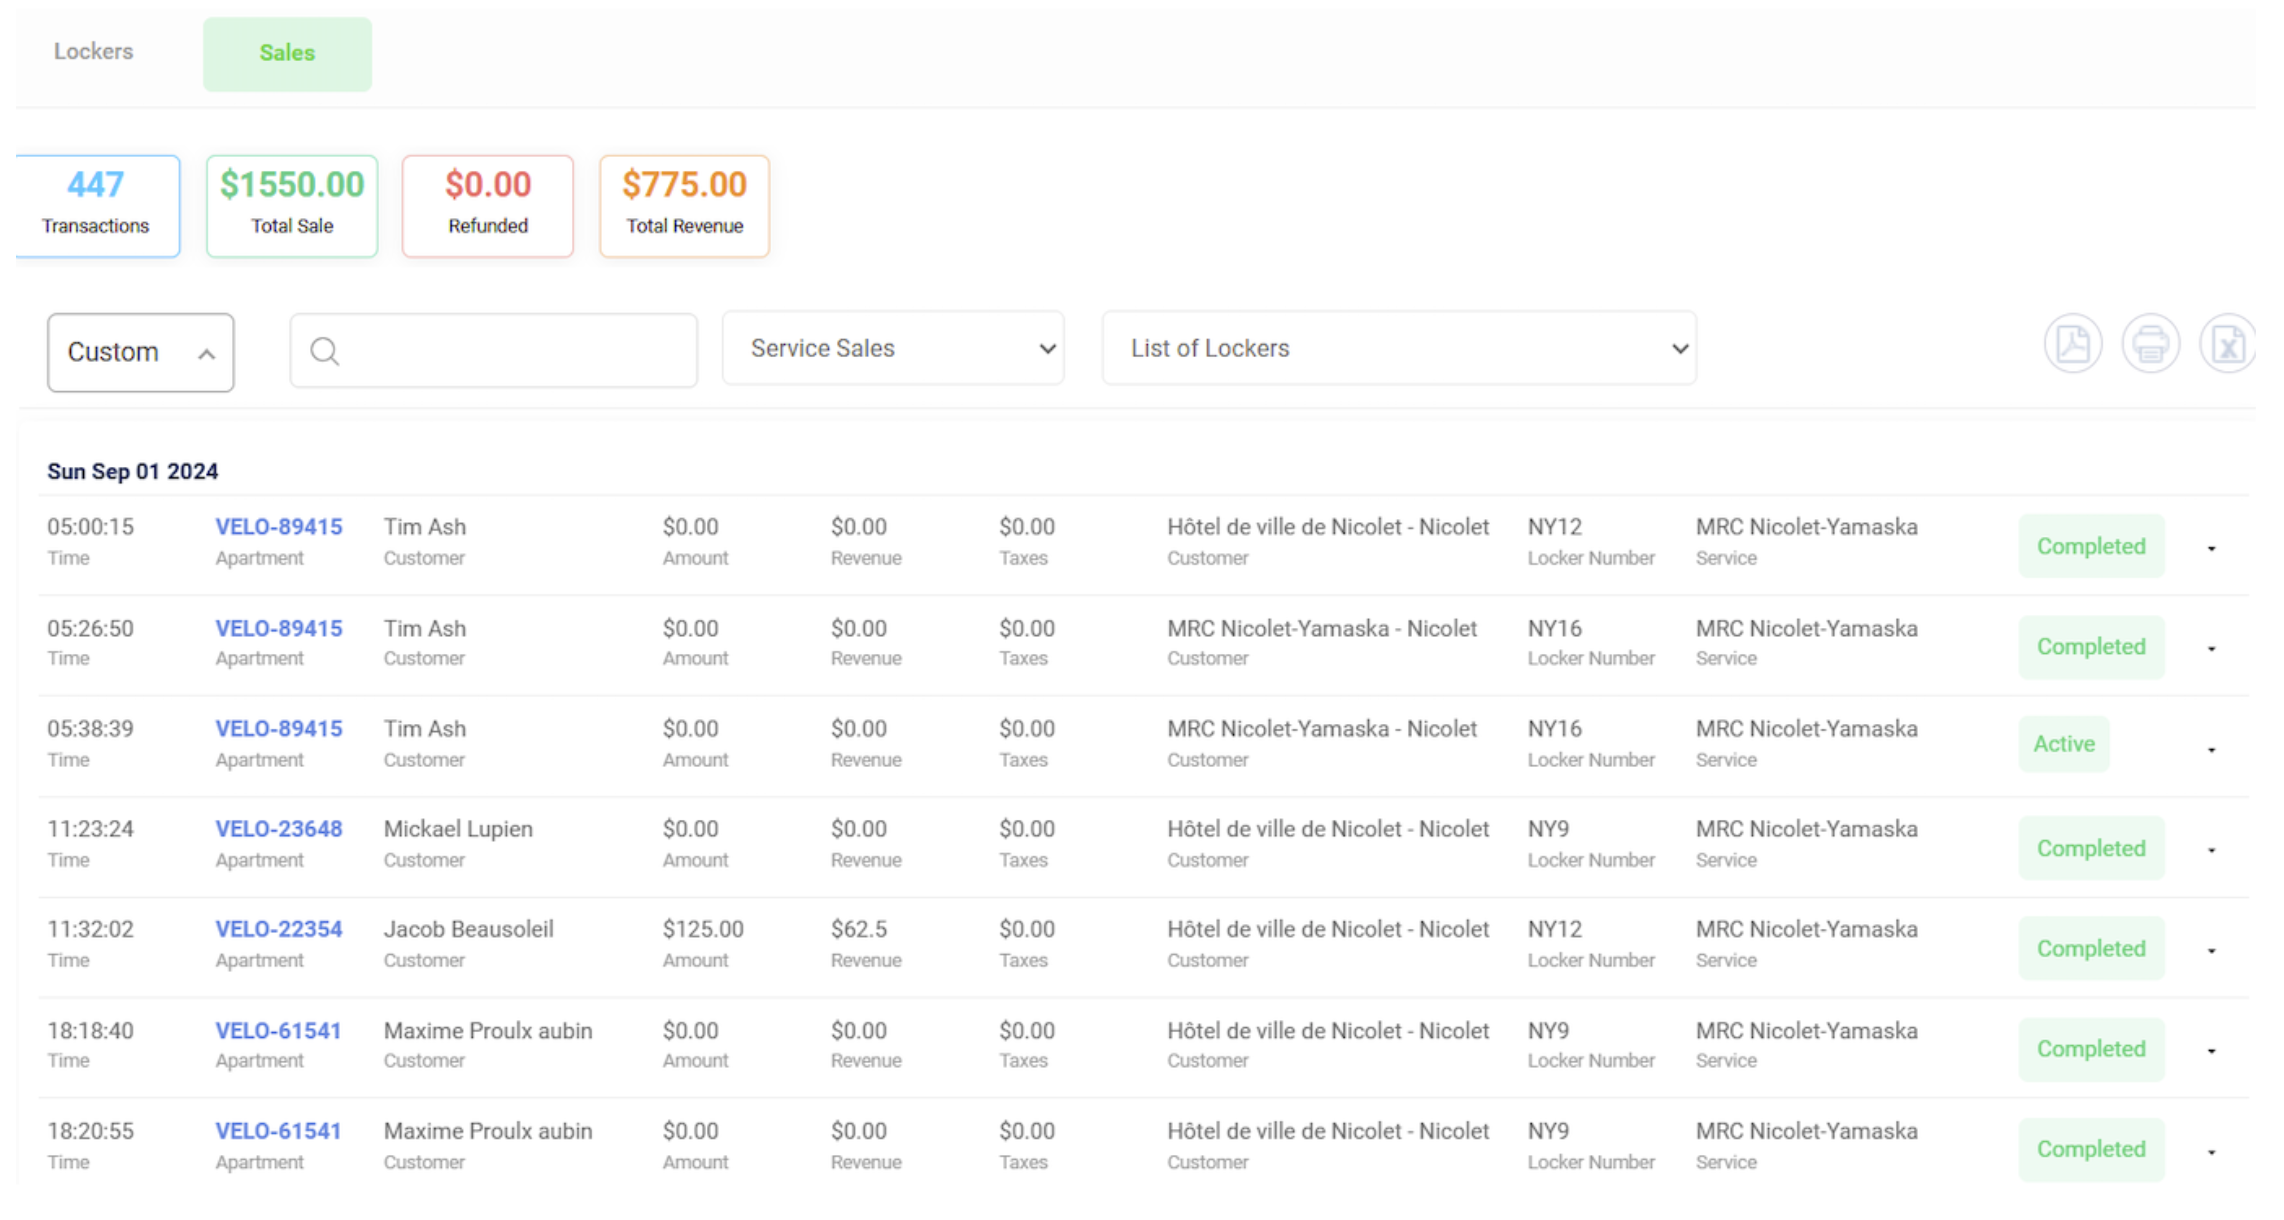Viewport: 2284px width, 1220px height.
Task: Click the $1550.00 Total Sale card
Action: 292,206
